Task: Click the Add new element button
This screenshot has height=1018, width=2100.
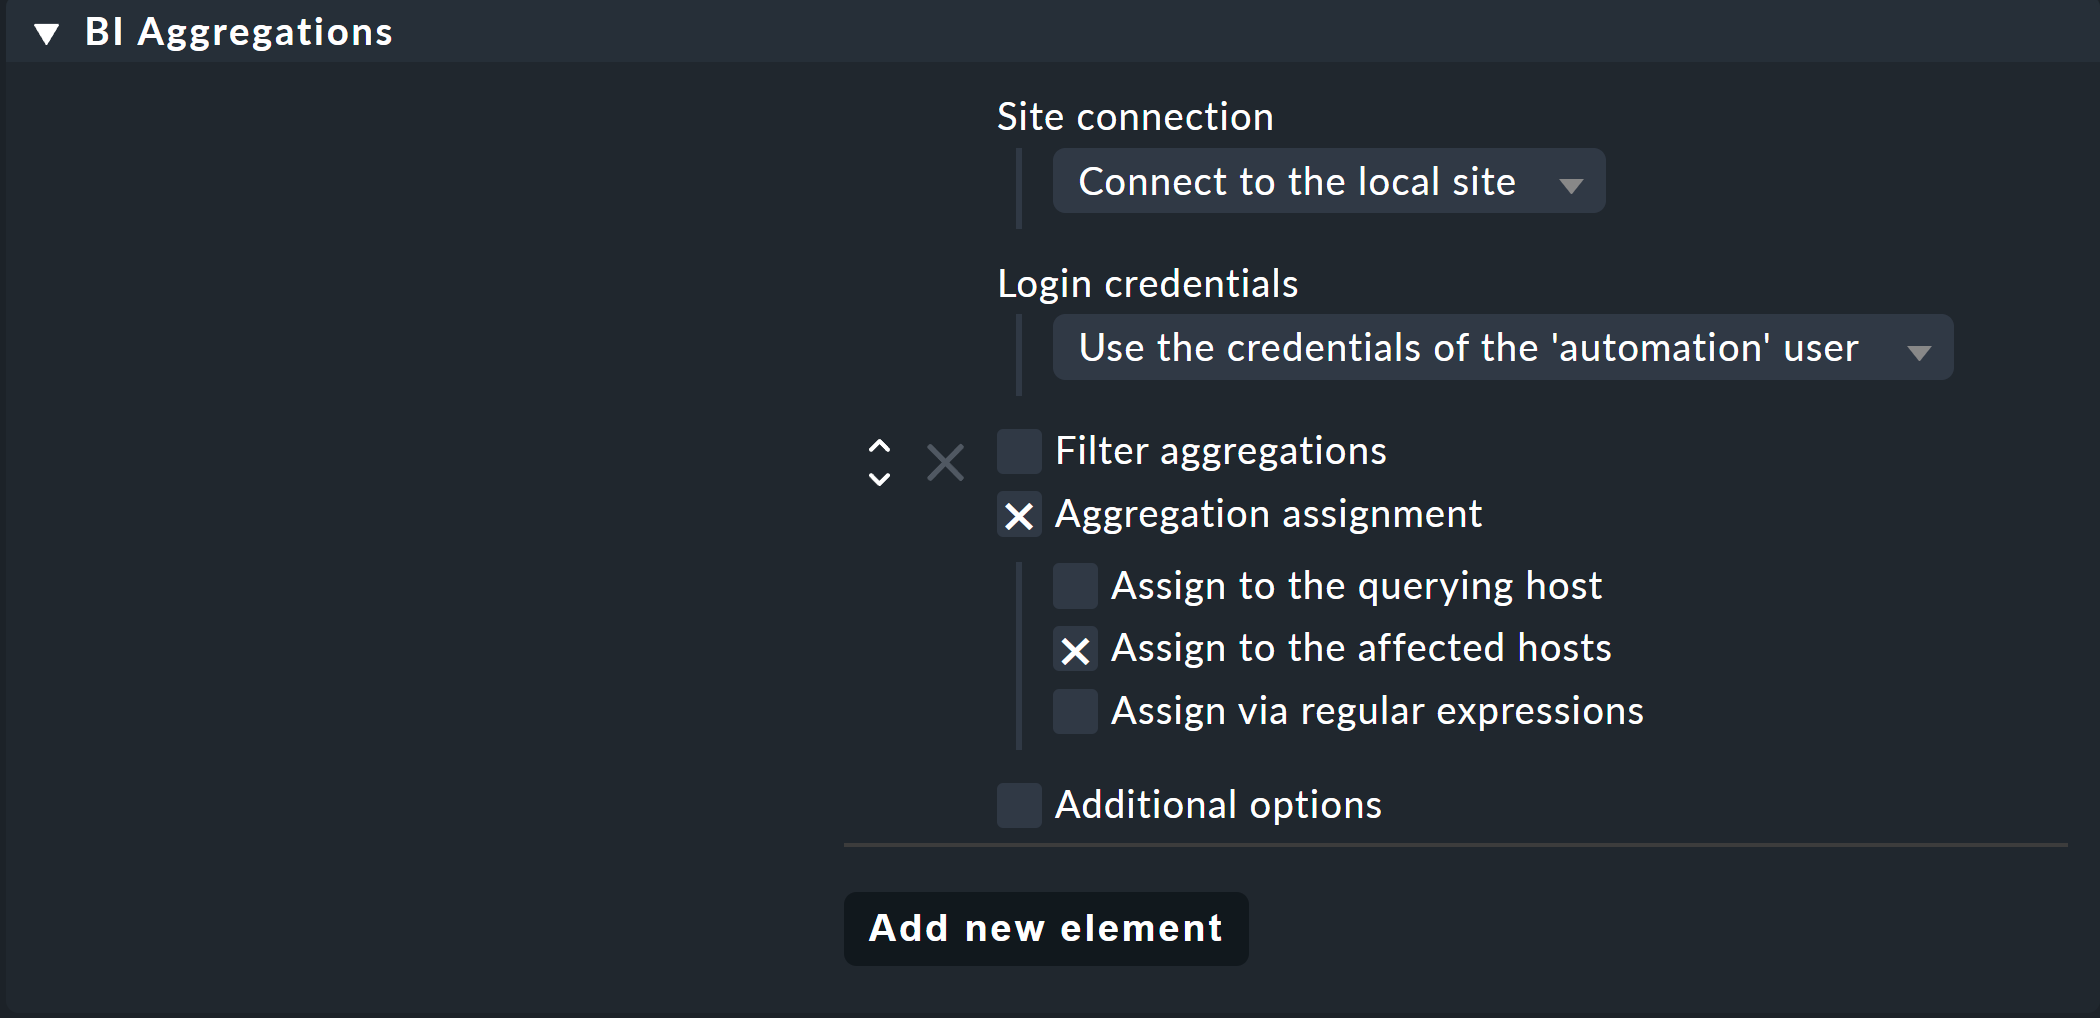Action: point(1046,928)
